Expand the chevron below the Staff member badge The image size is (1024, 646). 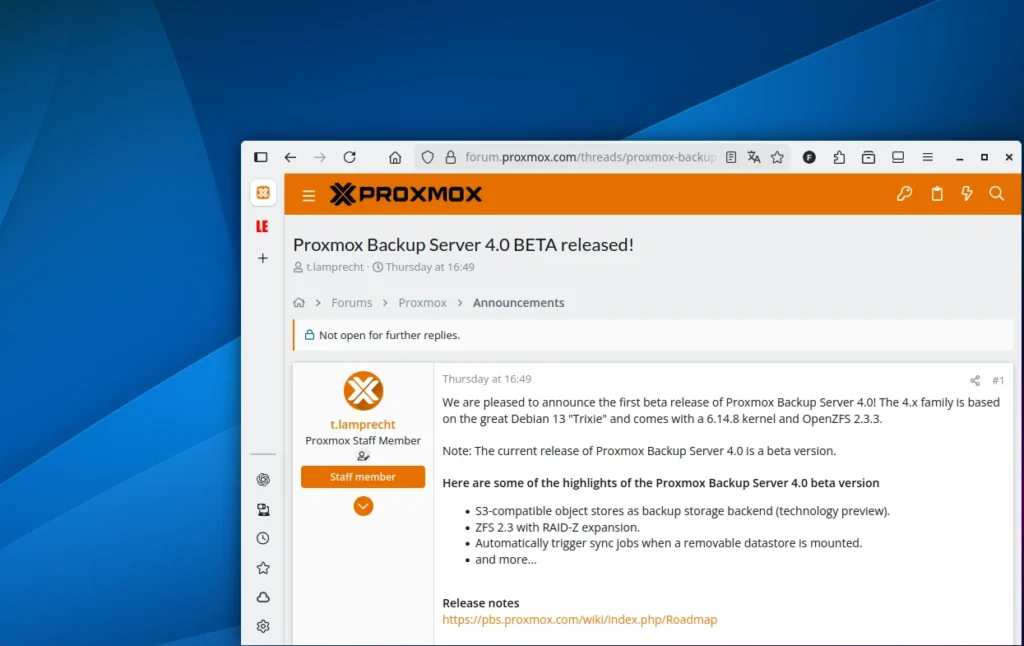pyautogui.click(x=362, y=506)
